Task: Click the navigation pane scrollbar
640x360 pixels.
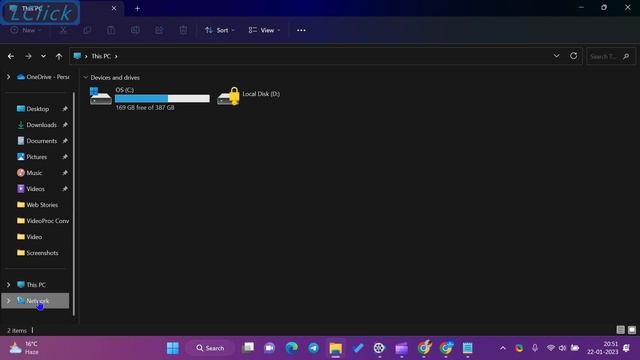Action: coord(74,204)
